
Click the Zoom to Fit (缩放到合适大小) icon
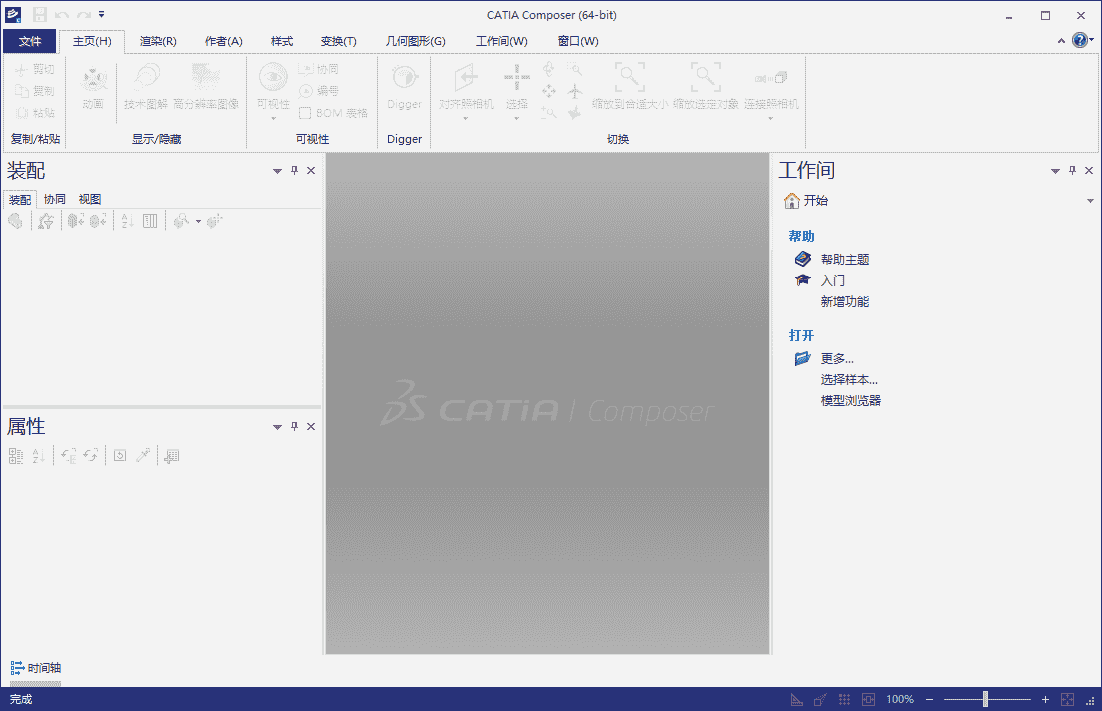click(629, 79)
